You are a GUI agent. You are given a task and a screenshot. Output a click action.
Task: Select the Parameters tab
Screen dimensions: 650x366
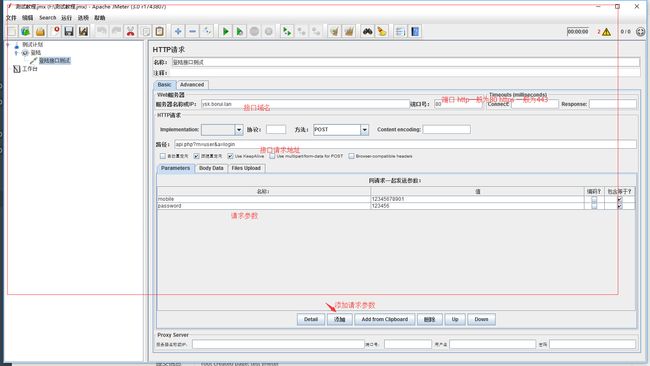click(175, 168)
